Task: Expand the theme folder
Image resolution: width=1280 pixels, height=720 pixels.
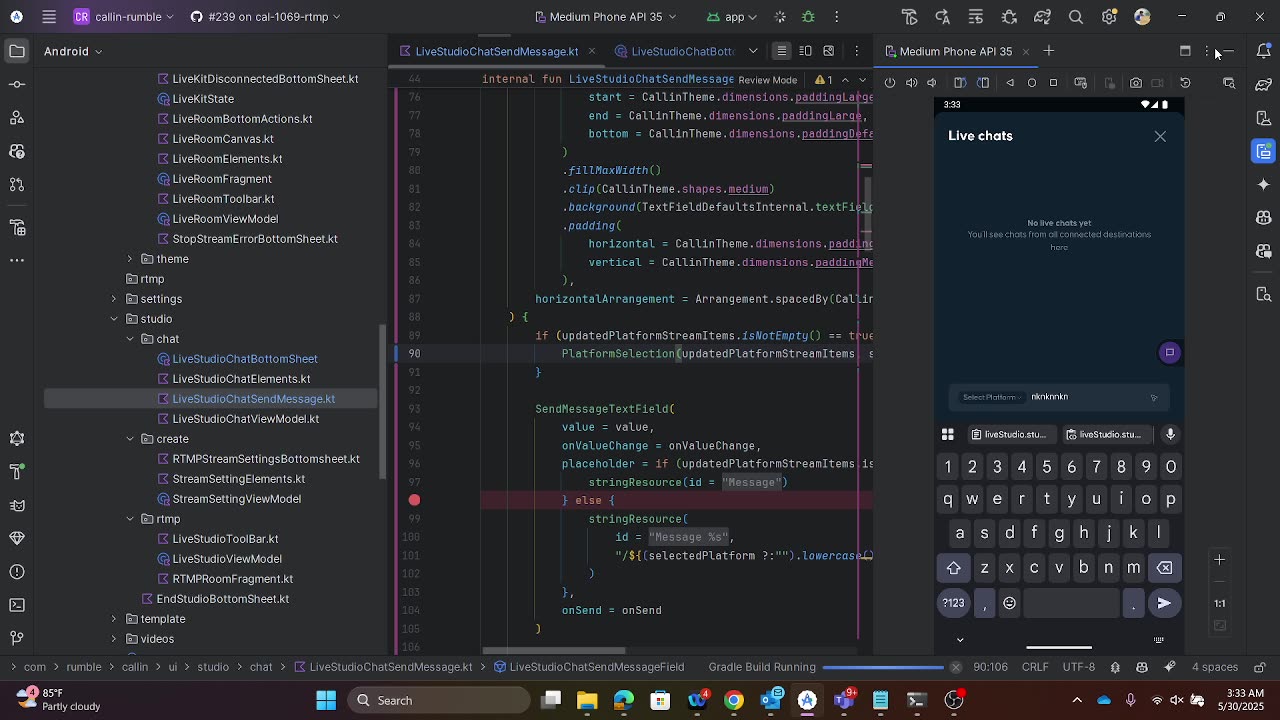Action: [x=130, y=259]
